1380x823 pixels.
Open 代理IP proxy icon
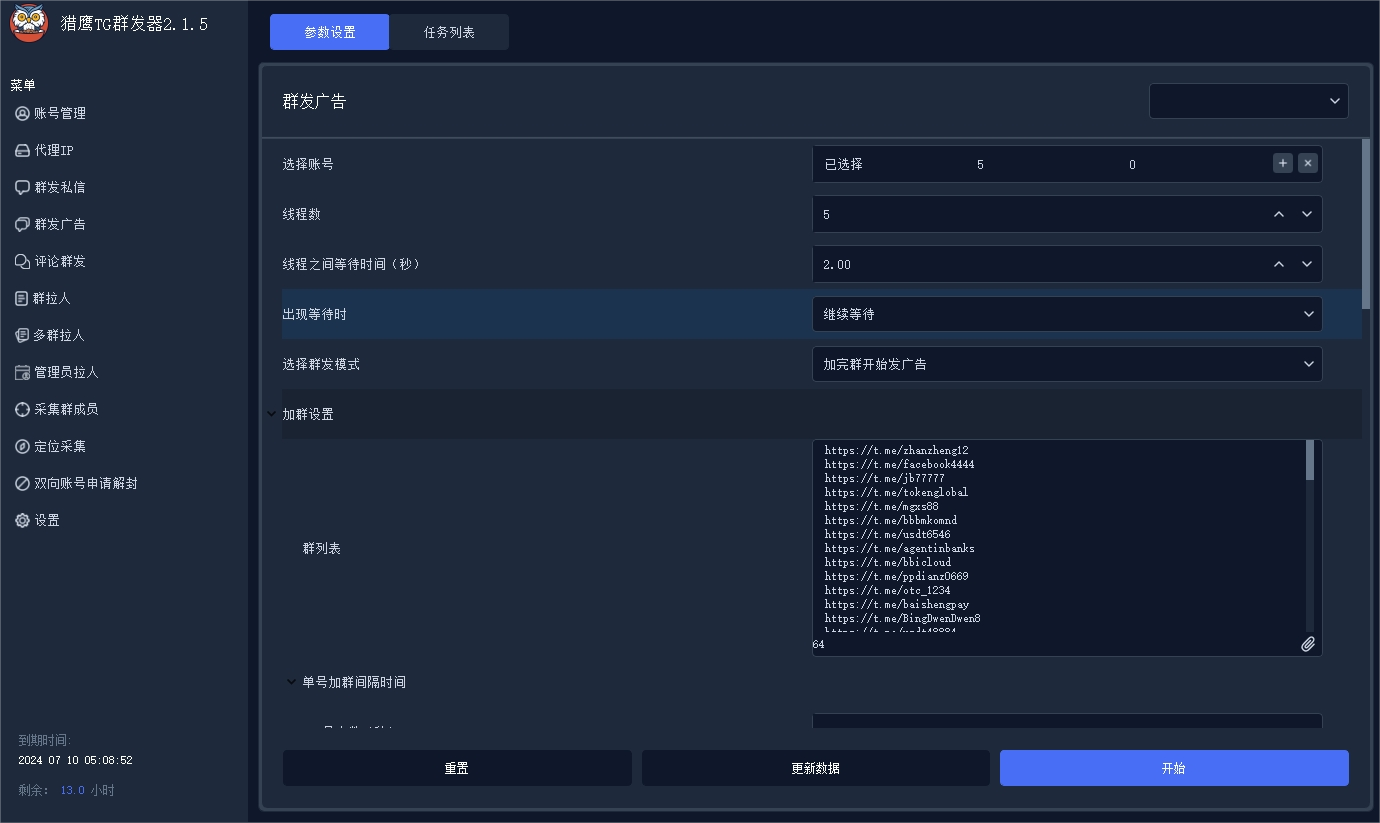coord(22,150)
